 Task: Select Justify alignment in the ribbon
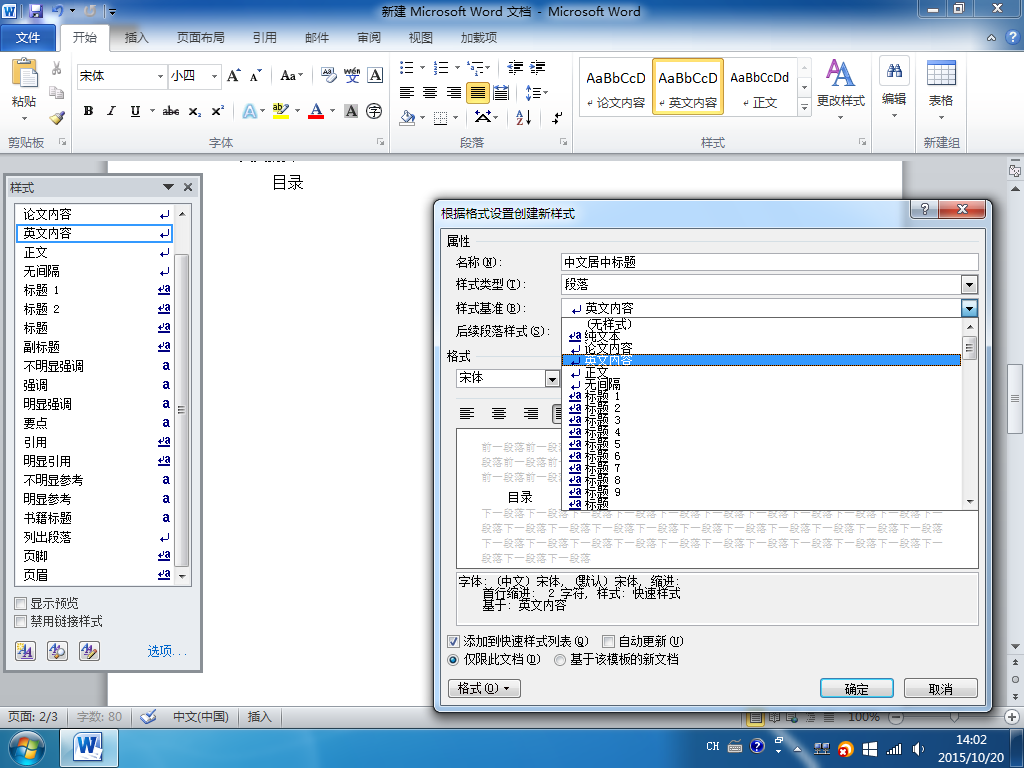[x=478, y=93]
